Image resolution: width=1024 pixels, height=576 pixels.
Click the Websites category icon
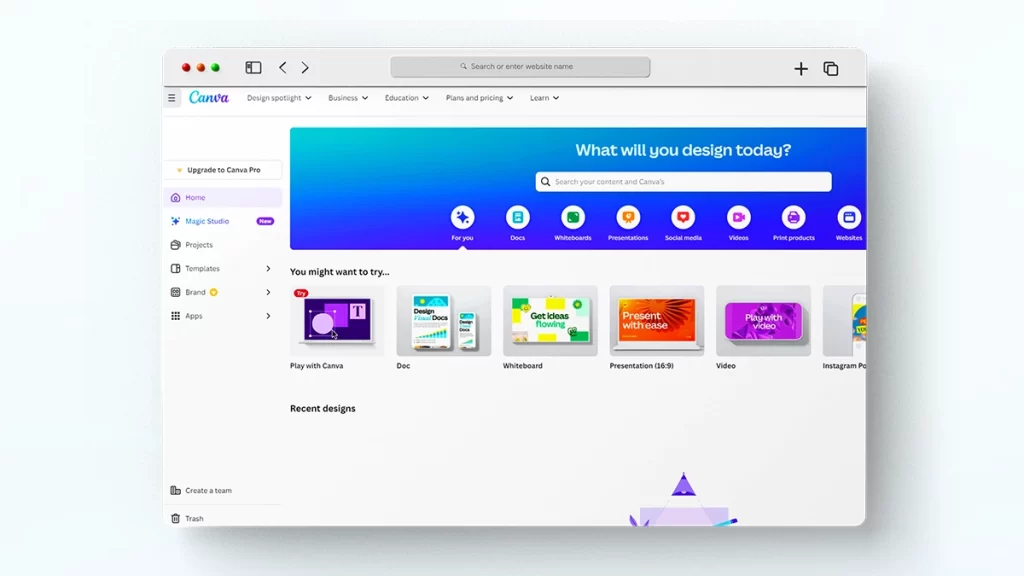click(848, 217)
